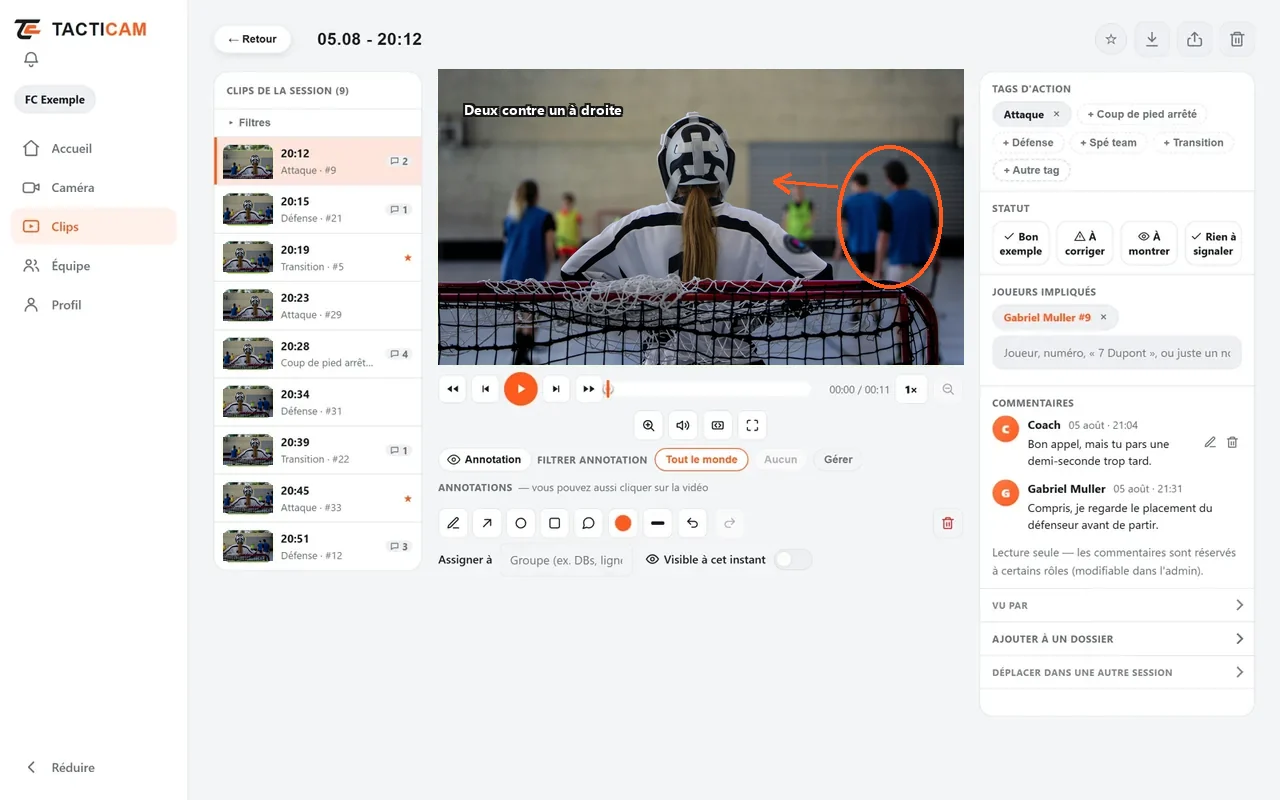Open Caméra in the sidebar
This screenshot has height=800, width=1280.
(x=94, y=188)
